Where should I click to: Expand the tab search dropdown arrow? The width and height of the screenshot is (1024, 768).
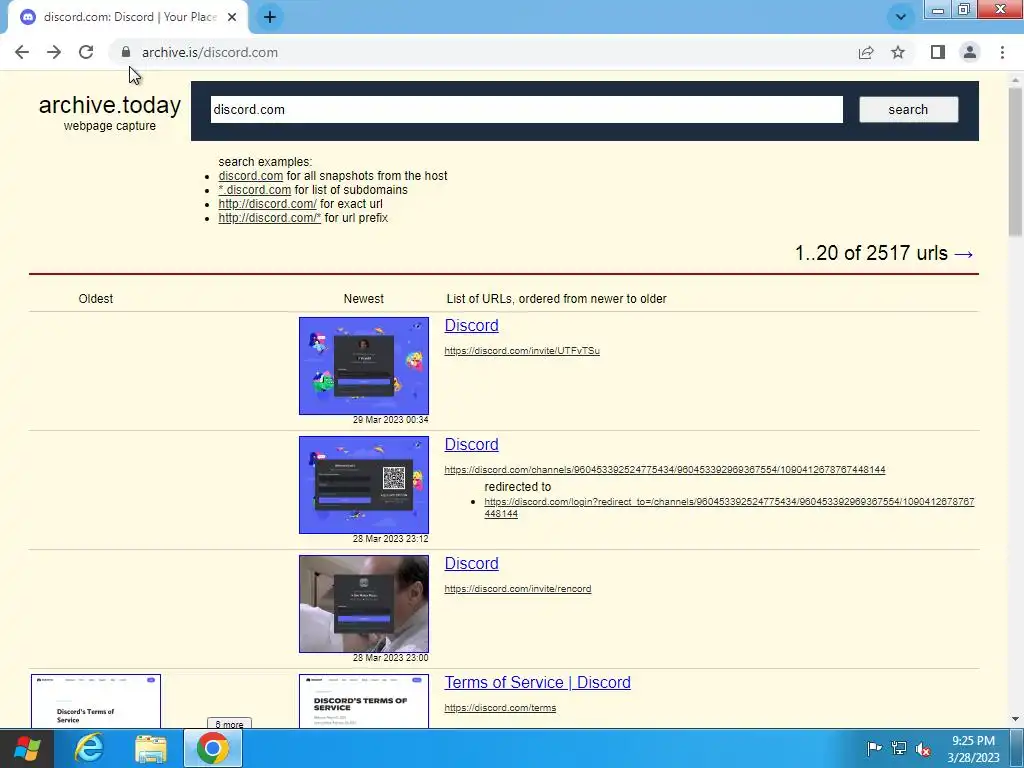[901, 17]
